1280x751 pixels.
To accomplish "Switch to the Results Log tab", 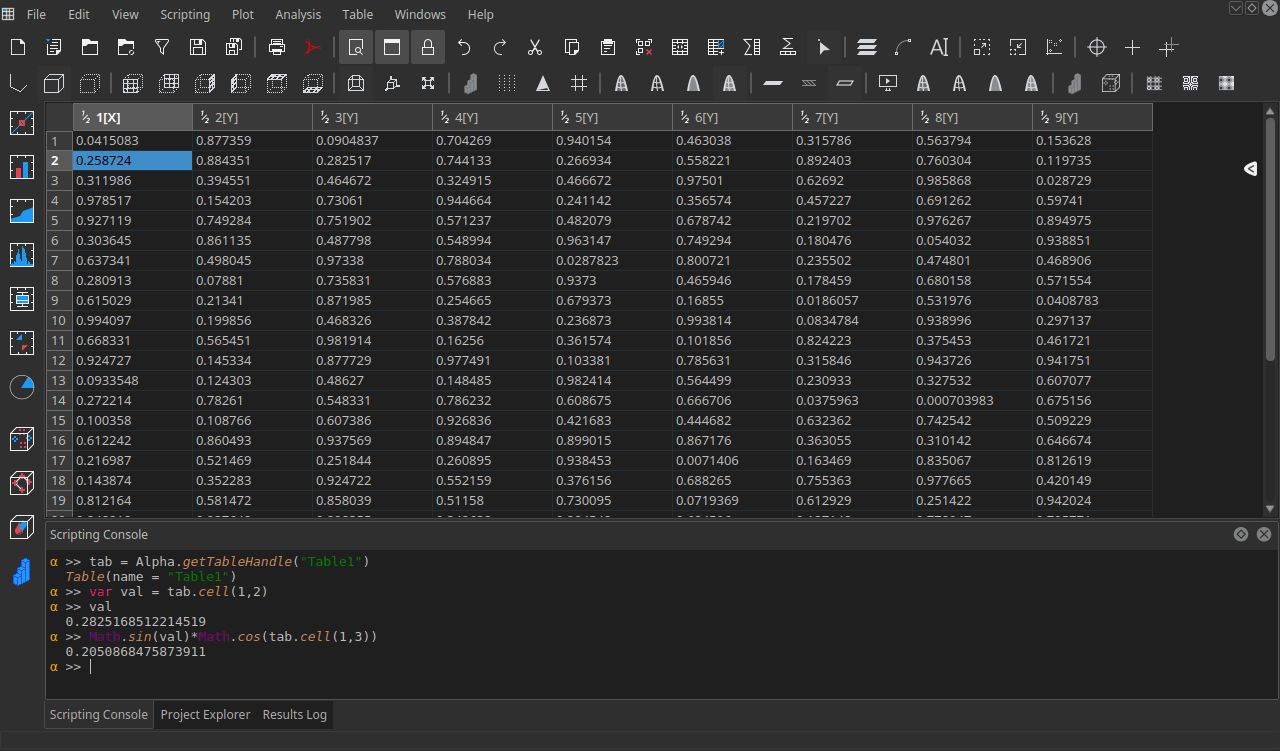I will (x=294, y=714).
